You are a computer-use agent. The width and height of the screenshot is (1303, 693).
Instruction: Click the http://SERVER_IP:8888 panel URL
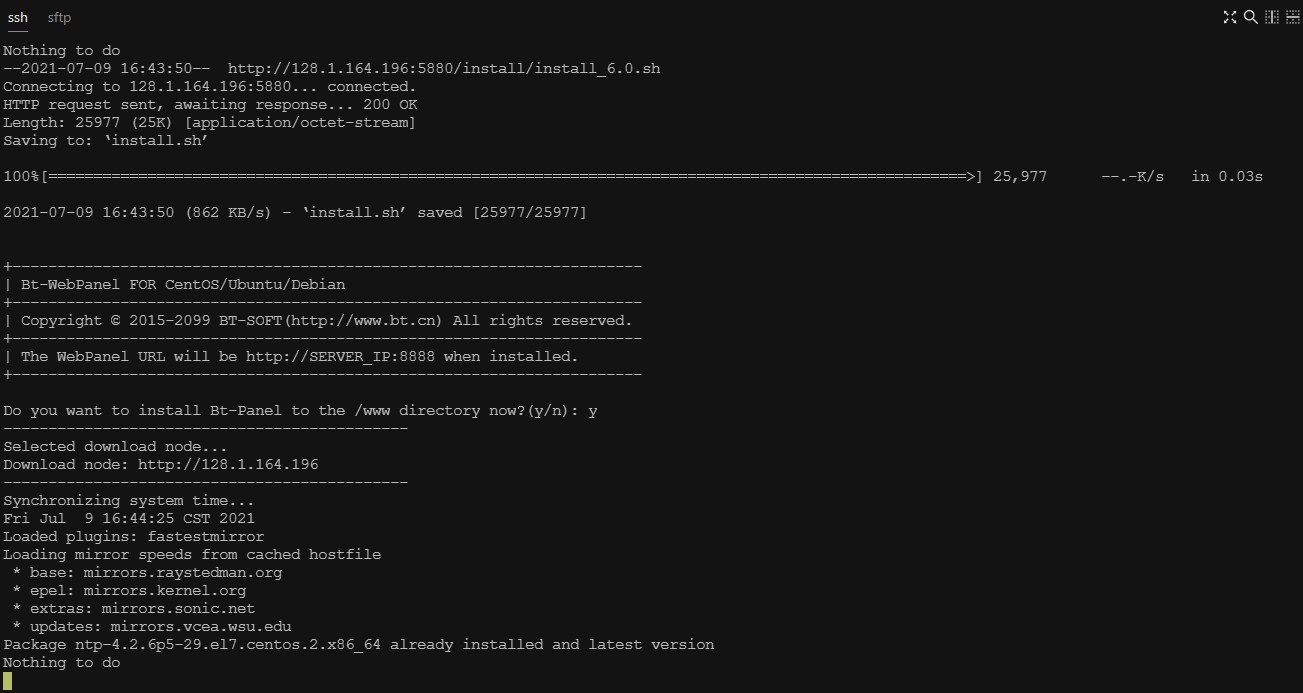[340, 357]
